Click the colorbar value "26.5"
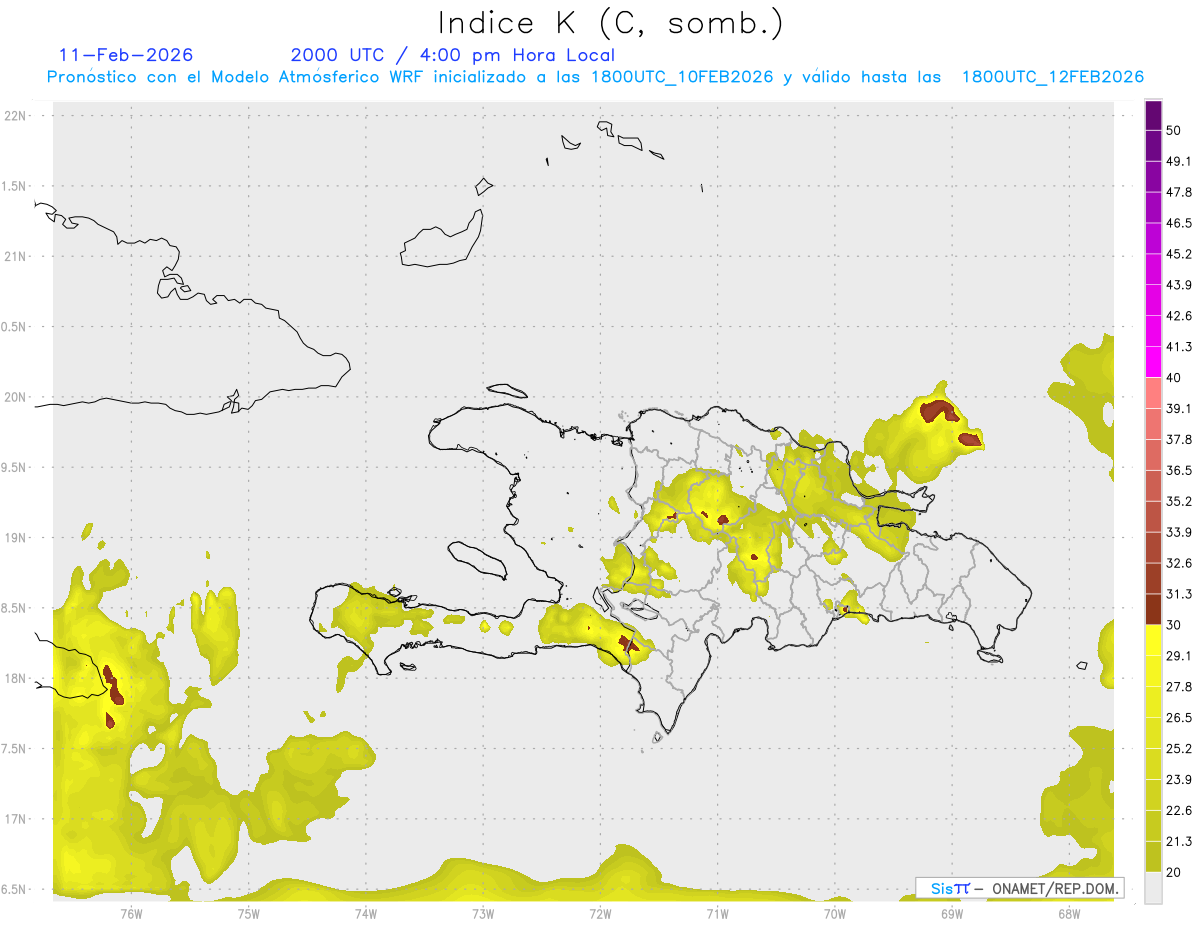 coord(1179,717)
